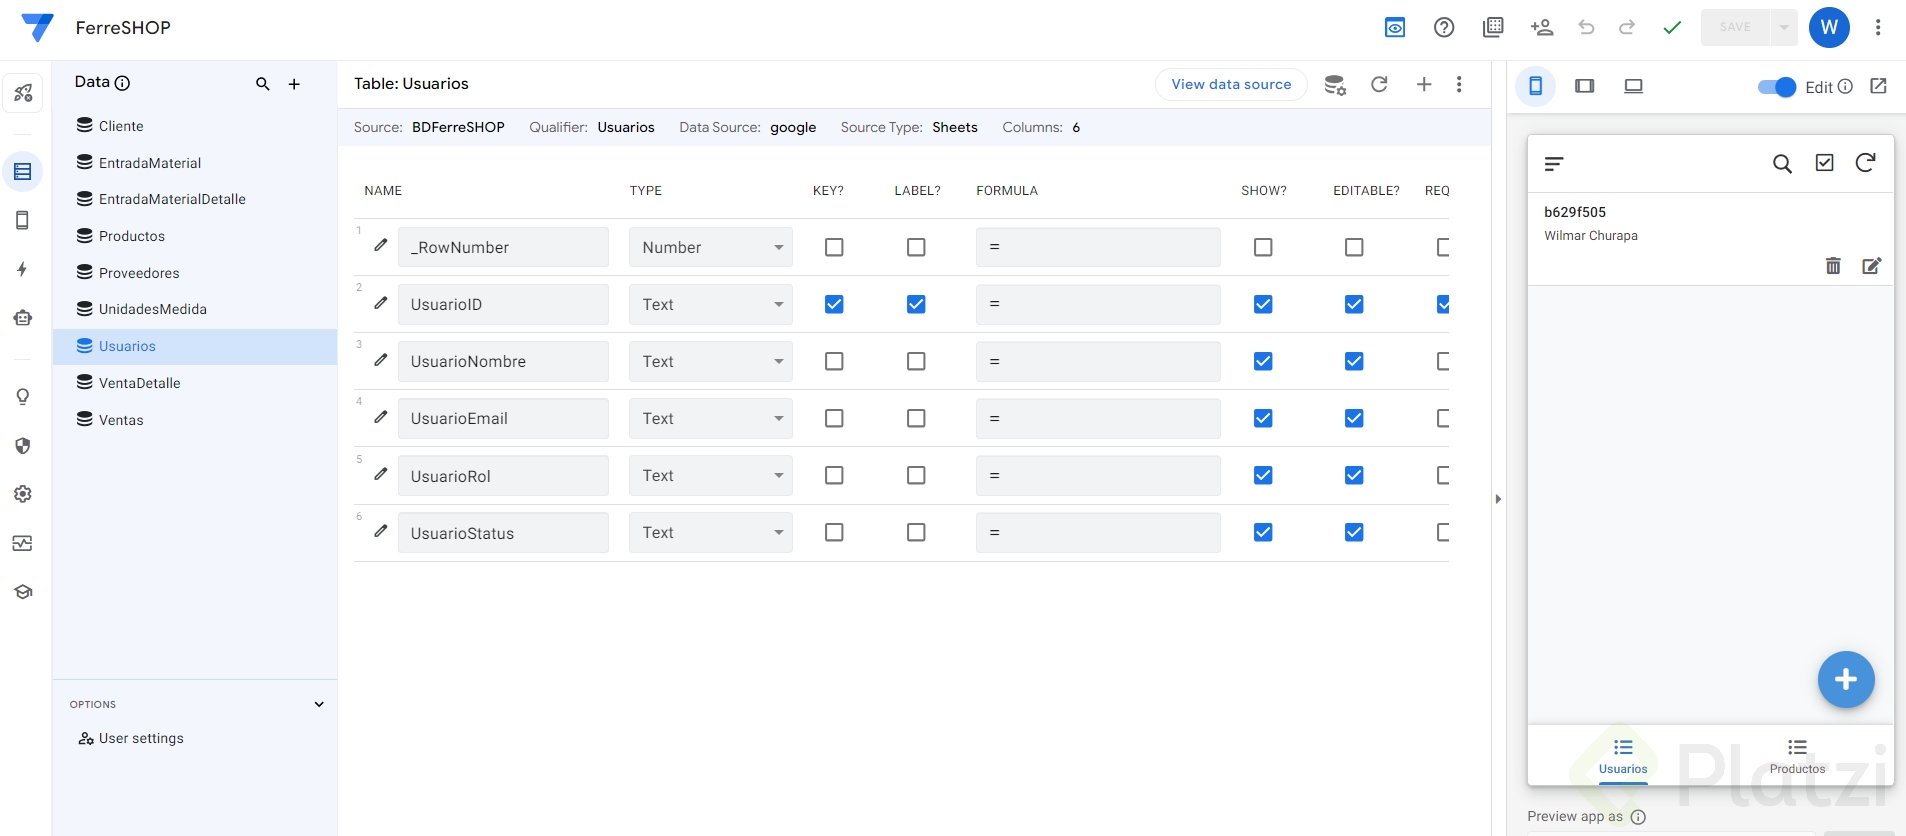This screenshot has width=1906, height=836.
Task: Toggle the Edit switch in preview panel
Action: click(1776, 87)
